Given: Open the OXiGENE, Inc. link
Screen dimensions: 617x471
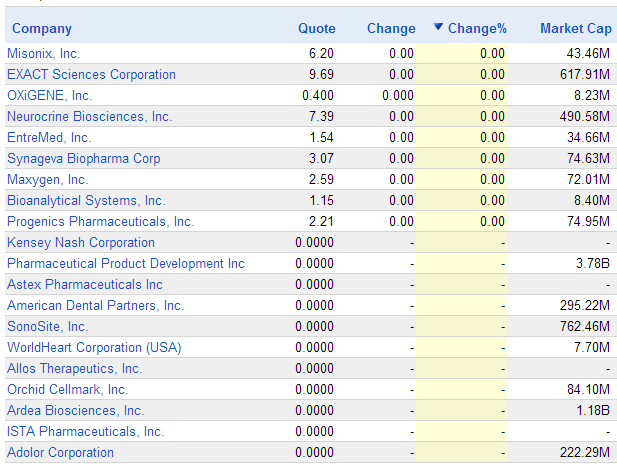Looking at the screenshot, I should point(50,96).
